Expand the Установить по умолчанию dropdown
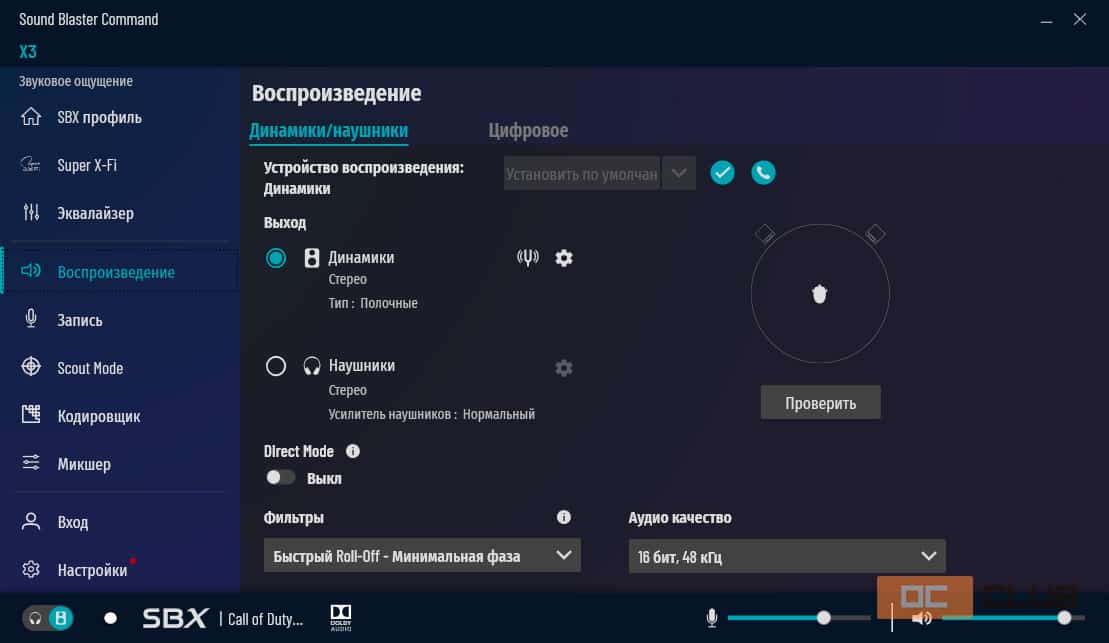The height and width of the screenshot is (643, 1109). coord(679,174)
